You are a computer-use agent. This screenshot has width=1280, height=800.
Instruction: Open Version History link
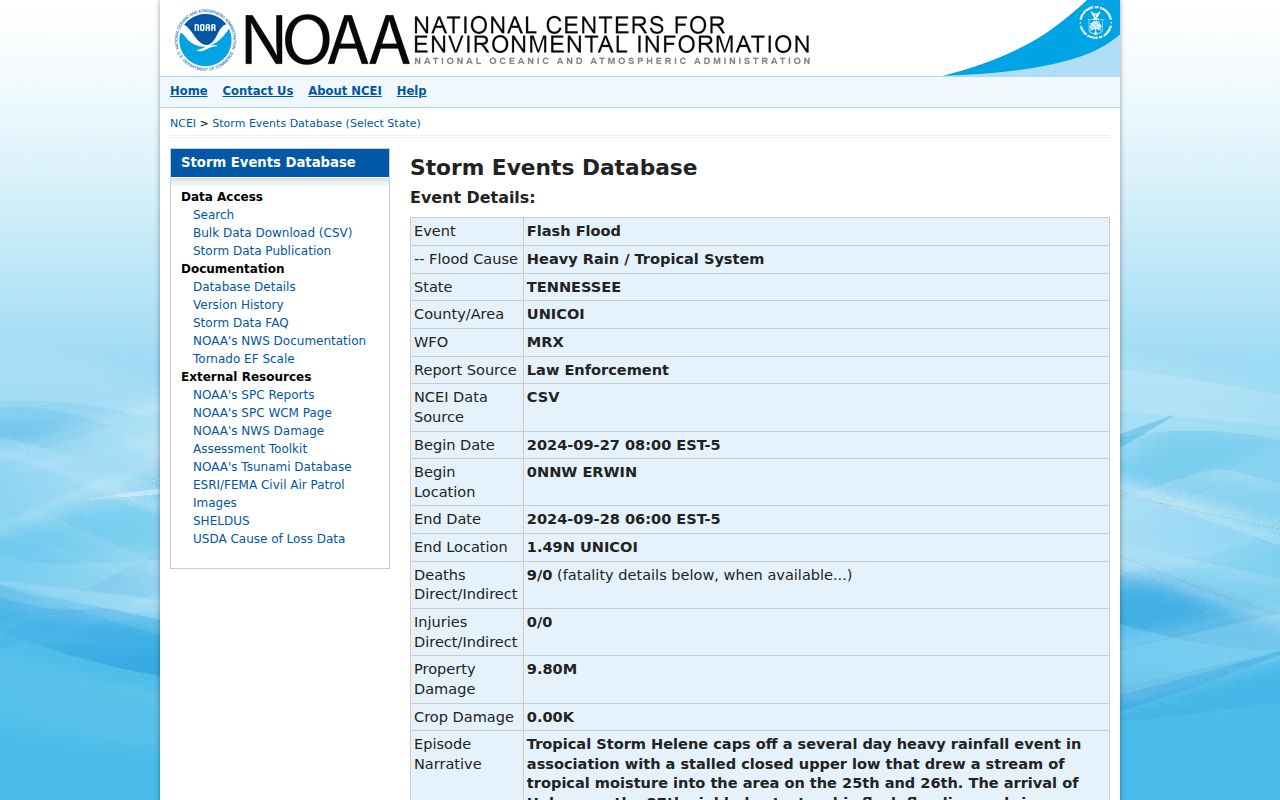(x=238, y=305)
